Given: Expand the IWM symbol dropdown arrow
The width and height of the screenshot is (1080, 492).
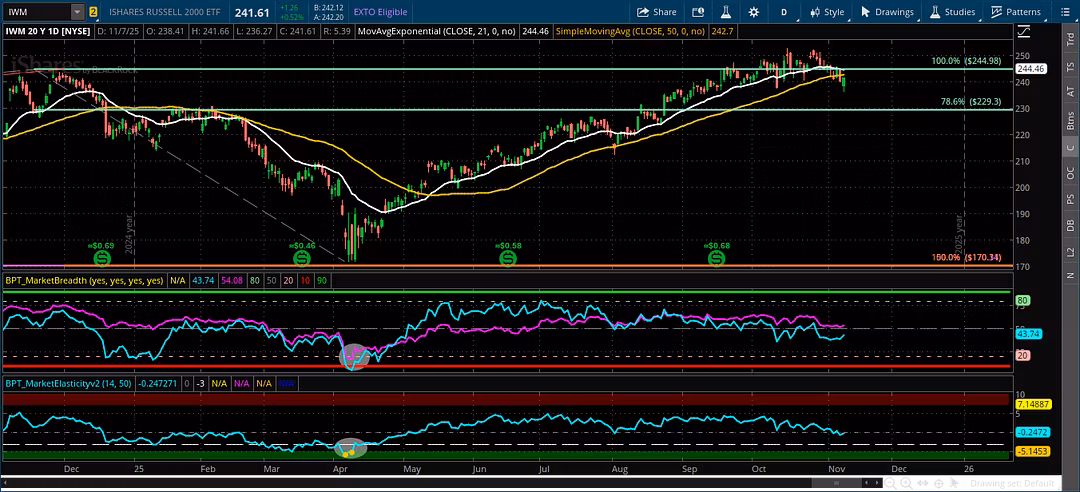Looking at the screenshot, I should (x=77, y=12).
